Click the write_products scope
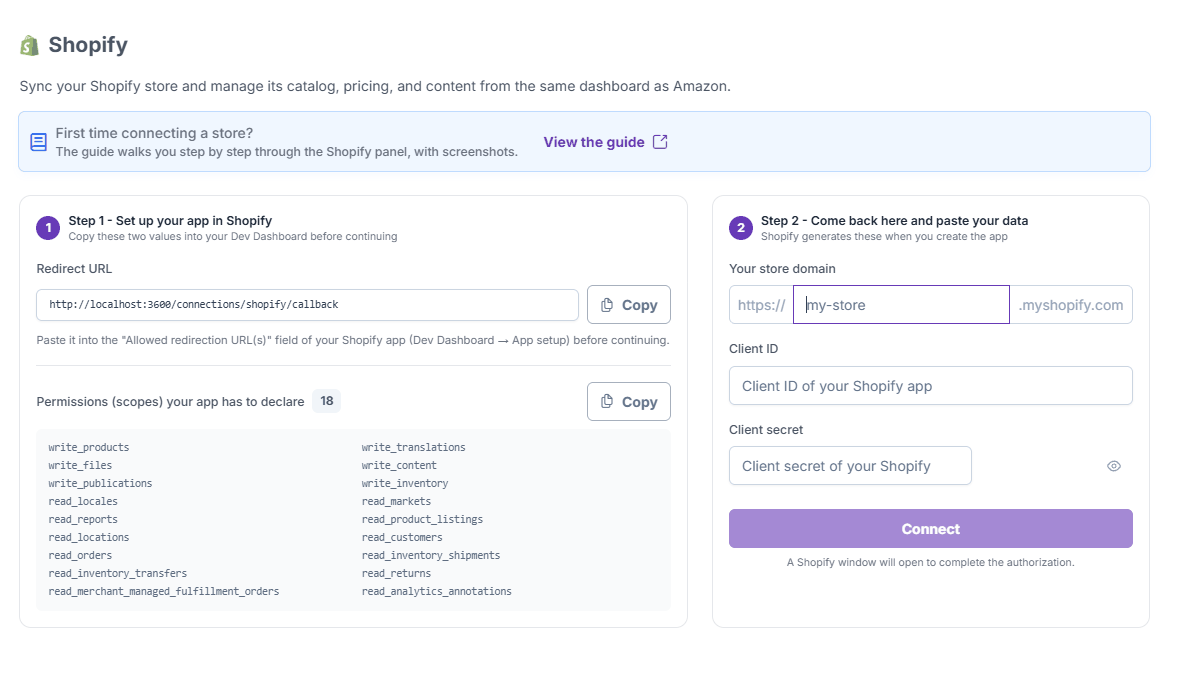The width and height of the screenshot is (1183, 686). (89, 448)
